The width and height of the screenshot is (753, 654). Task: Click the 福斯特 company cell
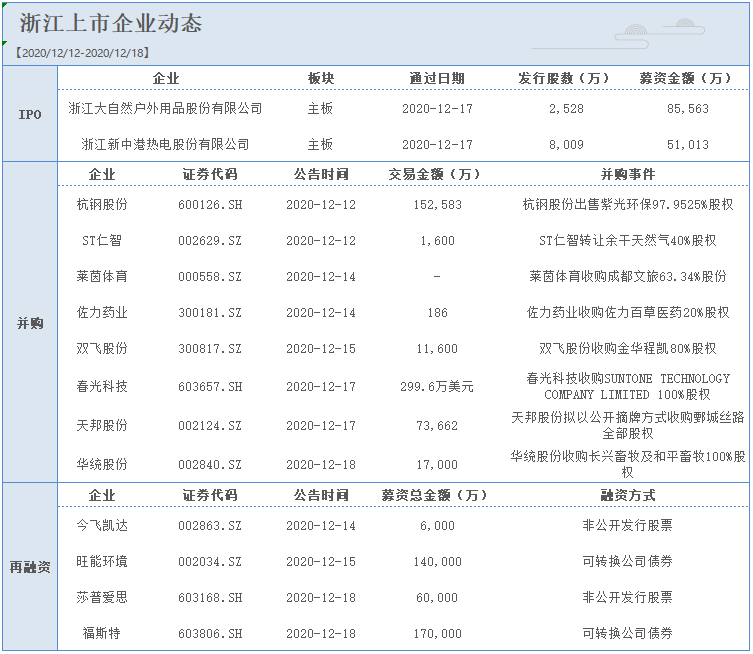point(102,633)
